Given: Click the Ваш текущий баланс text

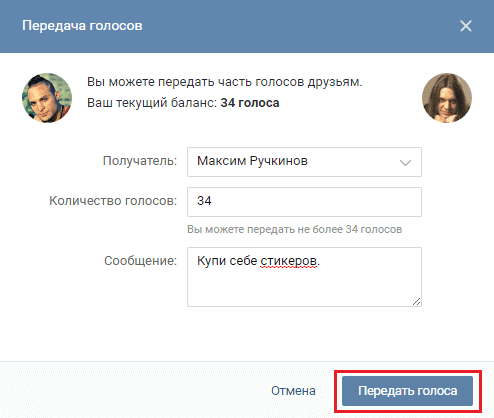Looking at the screenshot, I should click(x=152, y=103).
